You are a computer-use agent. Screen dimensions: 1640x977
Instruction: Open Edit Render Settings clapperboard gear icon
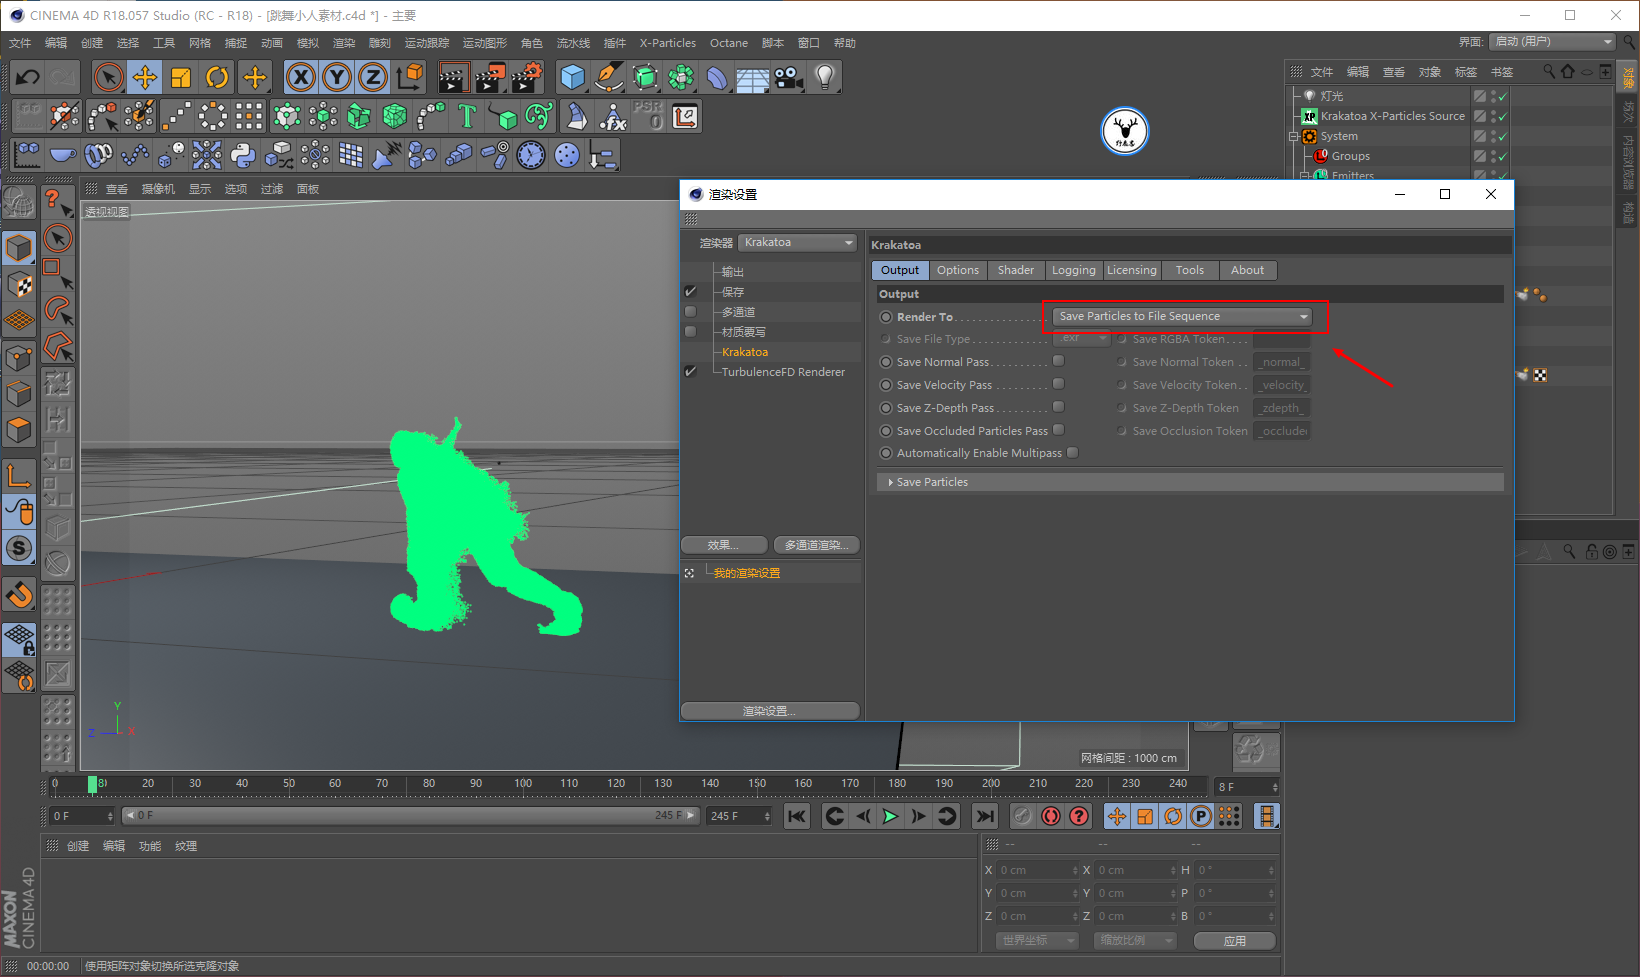pyautogui.click(x=527, y=77)
